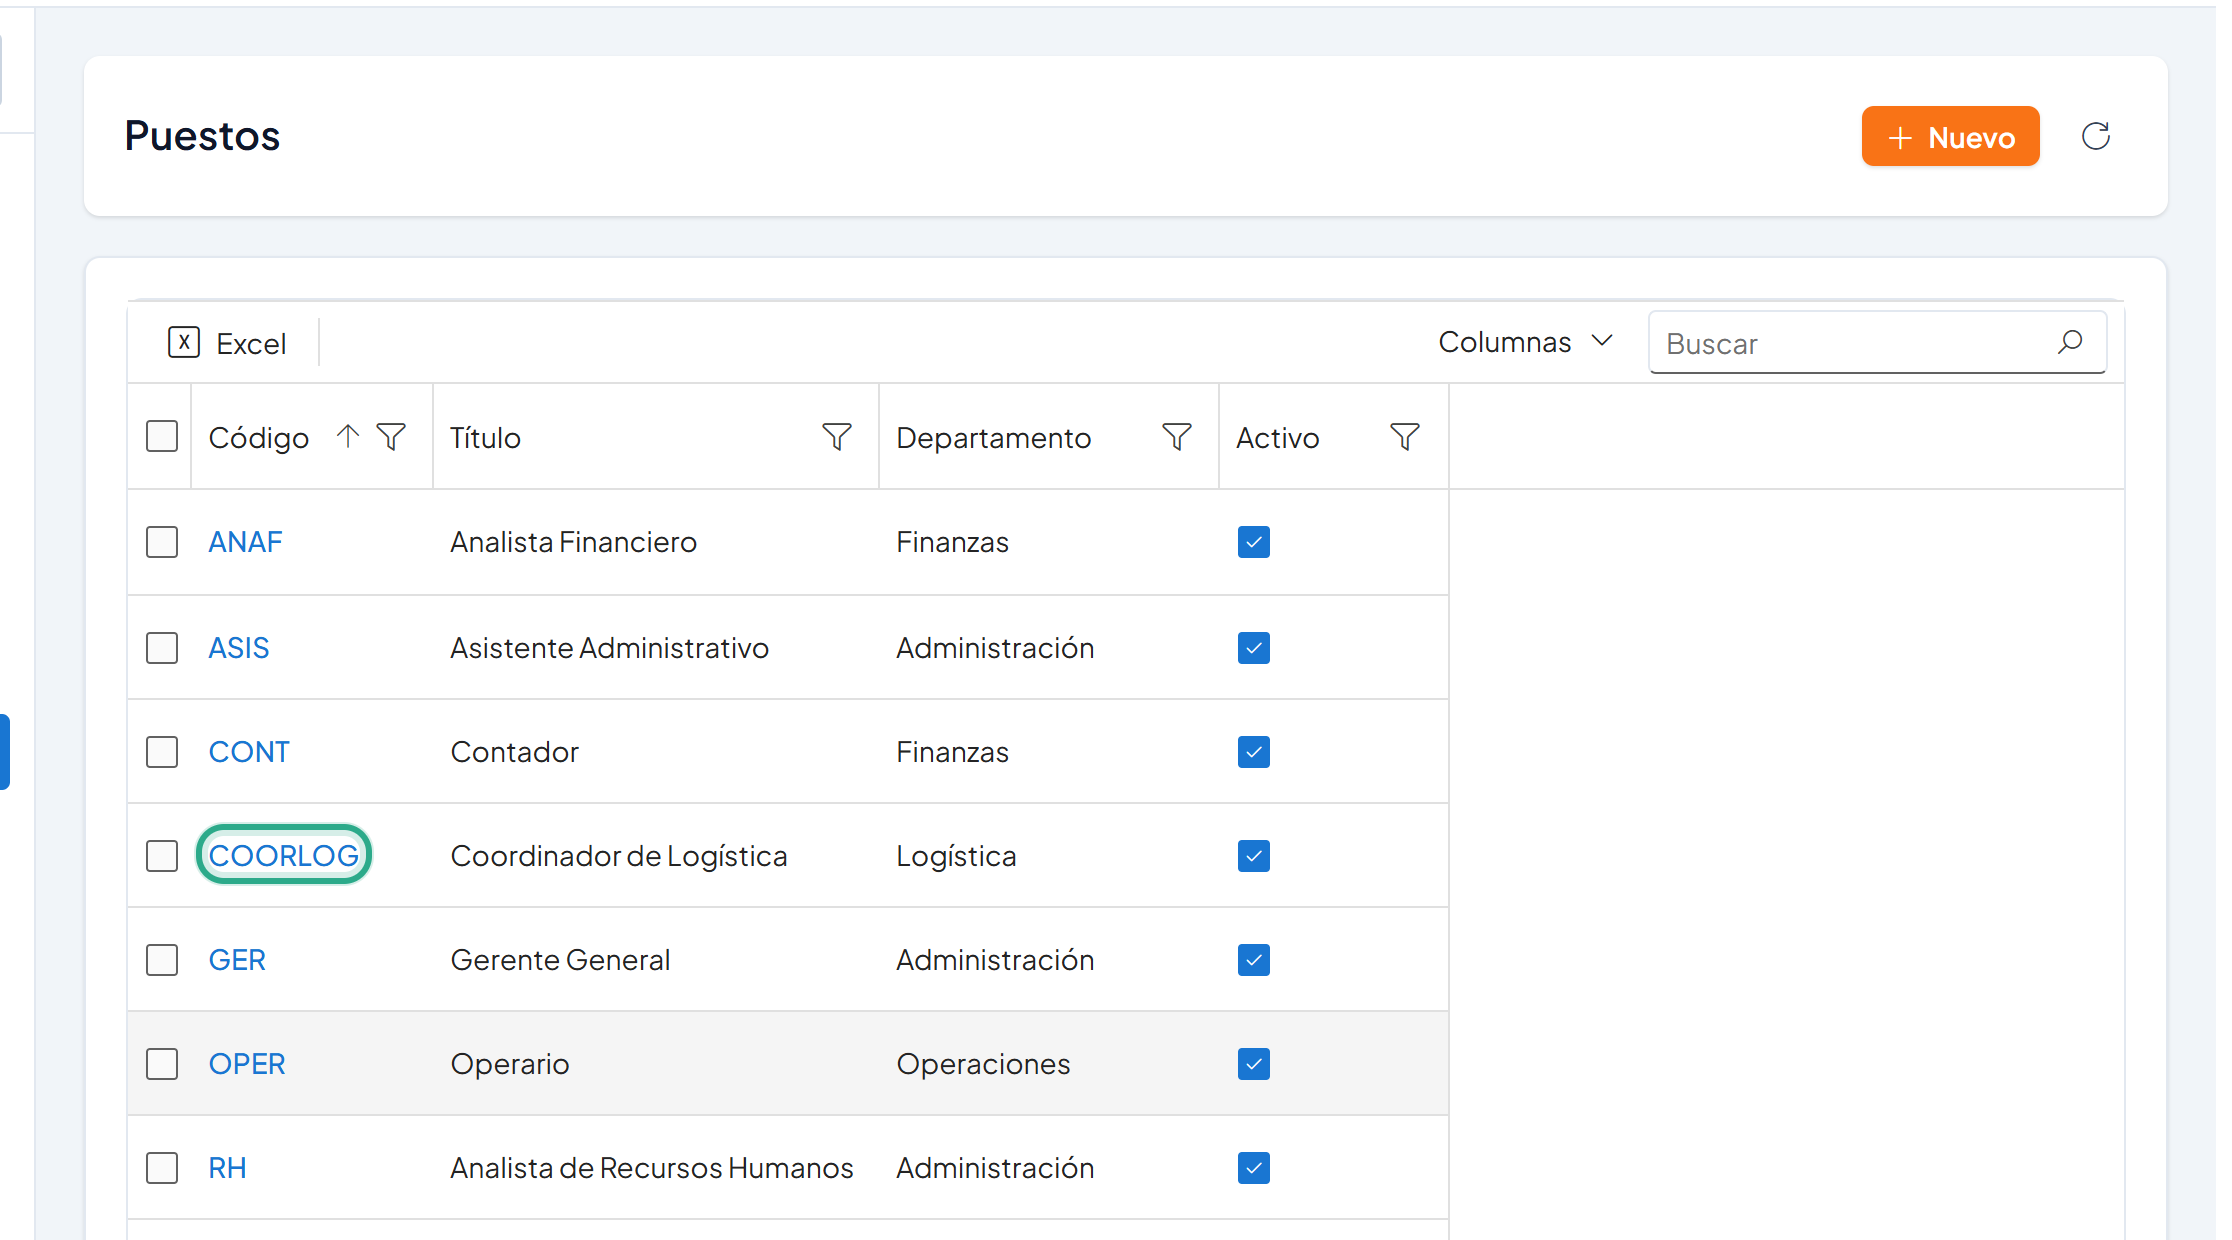
Task: Select the GER row checkbox
Action: [x=162, y=960]
